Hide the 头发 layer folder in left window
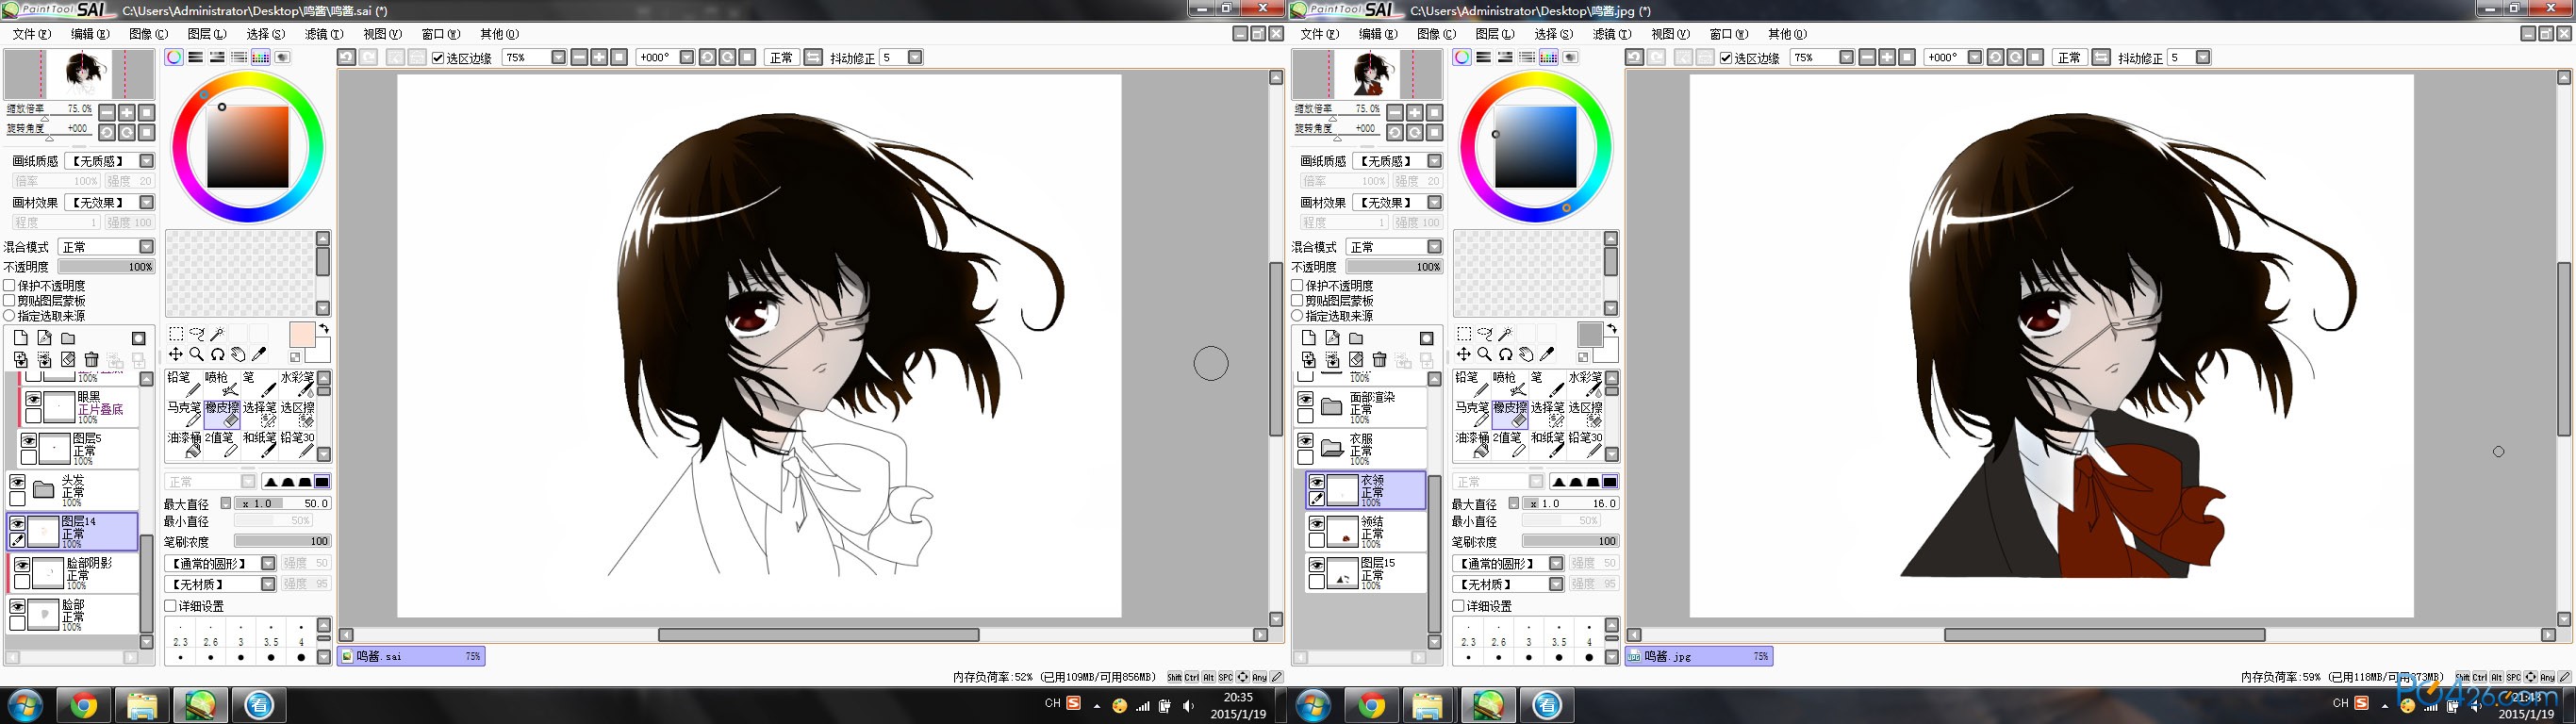 pyautogui.click(x=17, y=482)
